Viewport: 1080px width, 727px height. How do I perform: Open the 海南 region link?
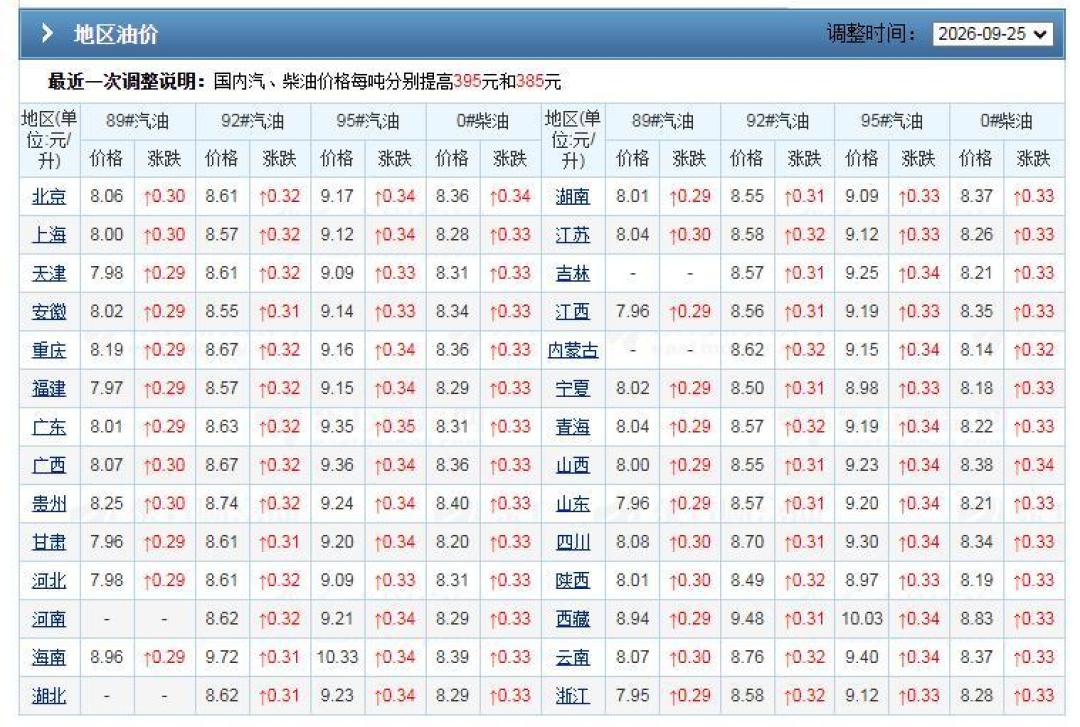49,657
